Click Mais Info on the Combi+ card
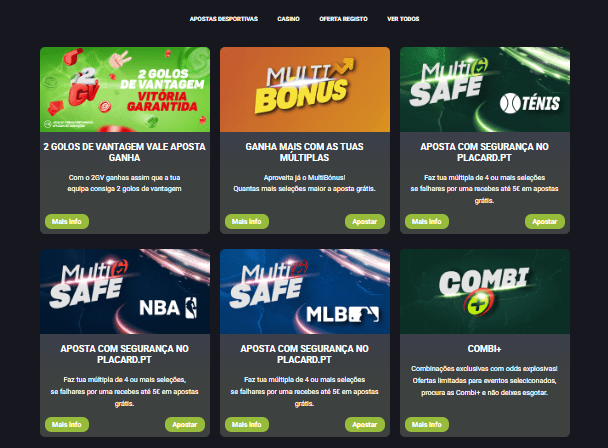The width and height of the screenshot is (608, 448). point(427,424)
